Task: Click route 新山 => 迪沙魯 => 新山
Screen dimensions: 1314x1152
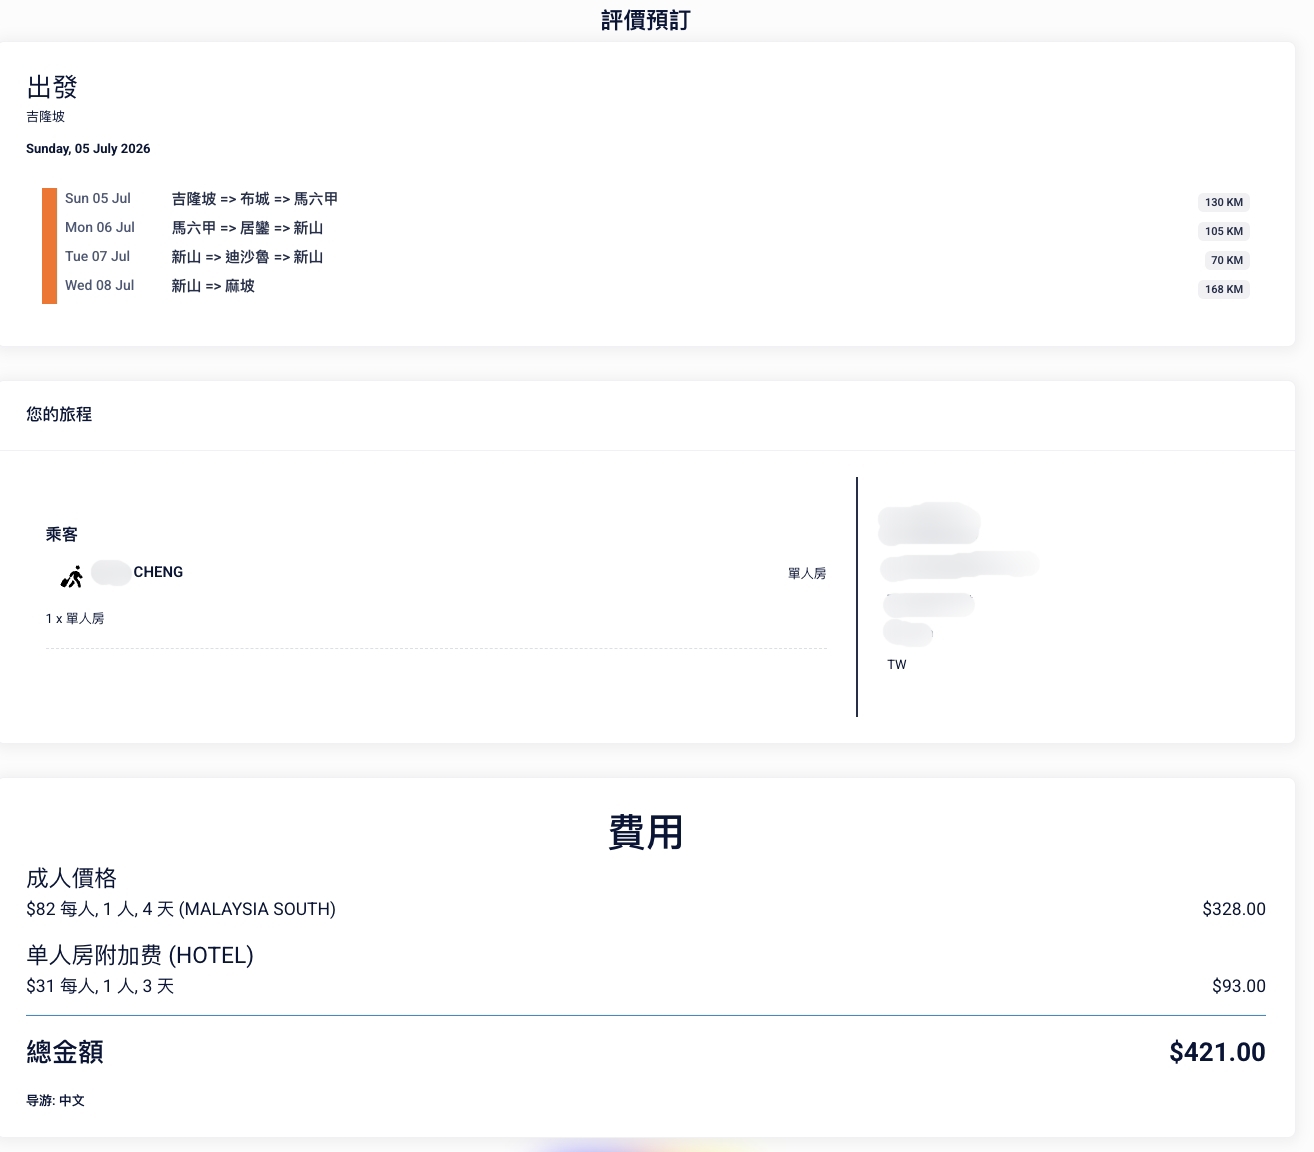Action: pos(247,257)
